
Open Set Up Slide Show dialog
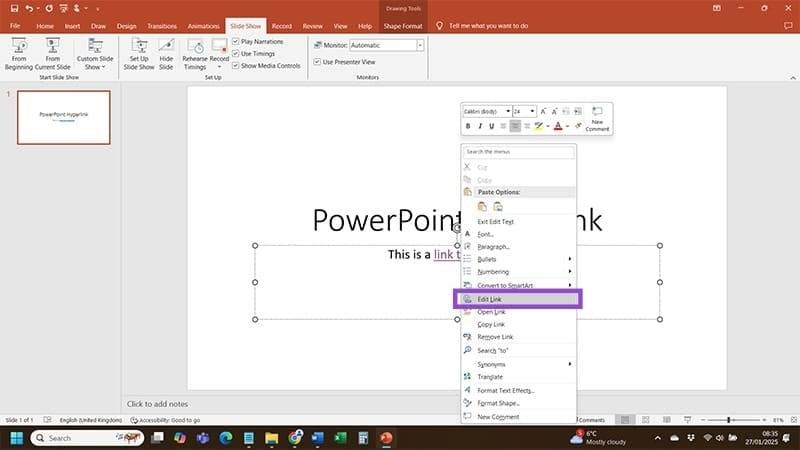[139, 54]
